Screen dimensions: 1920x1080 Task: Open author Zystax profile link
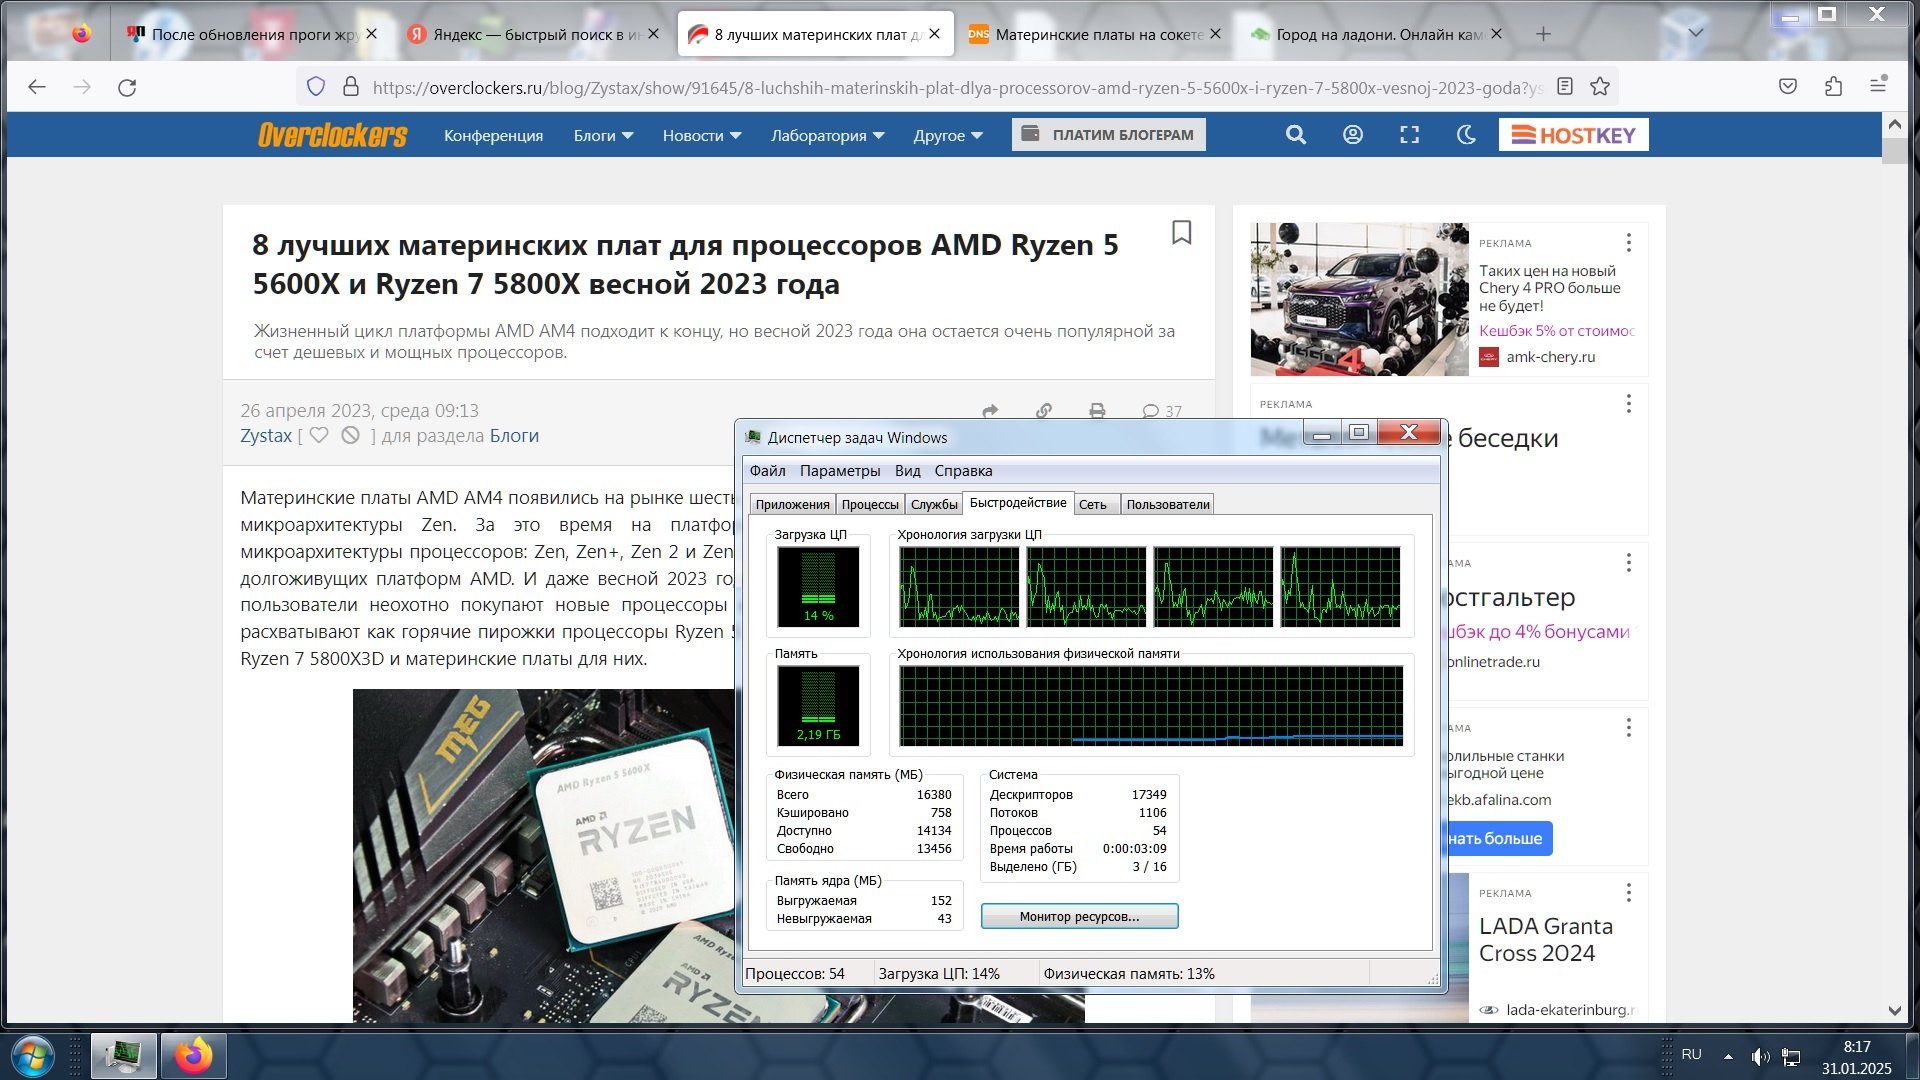click(266, 436)
